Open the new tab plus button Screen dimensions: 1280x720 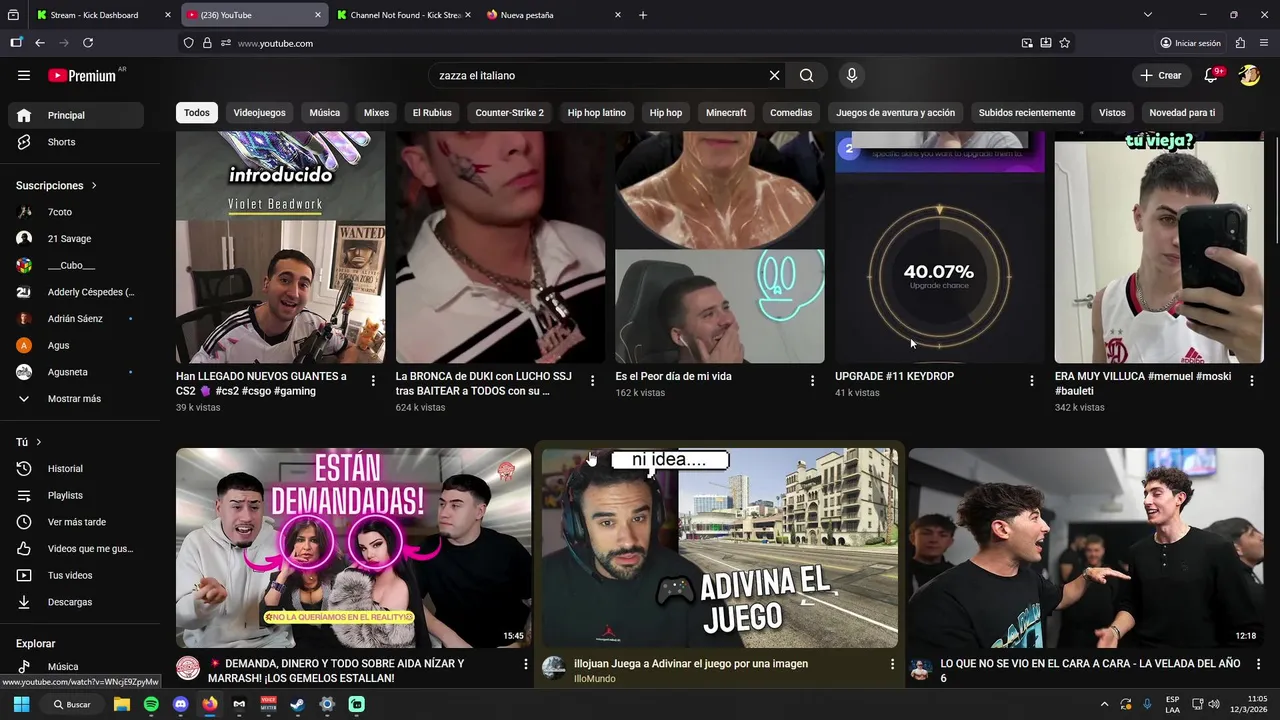(x=643, y=15)
